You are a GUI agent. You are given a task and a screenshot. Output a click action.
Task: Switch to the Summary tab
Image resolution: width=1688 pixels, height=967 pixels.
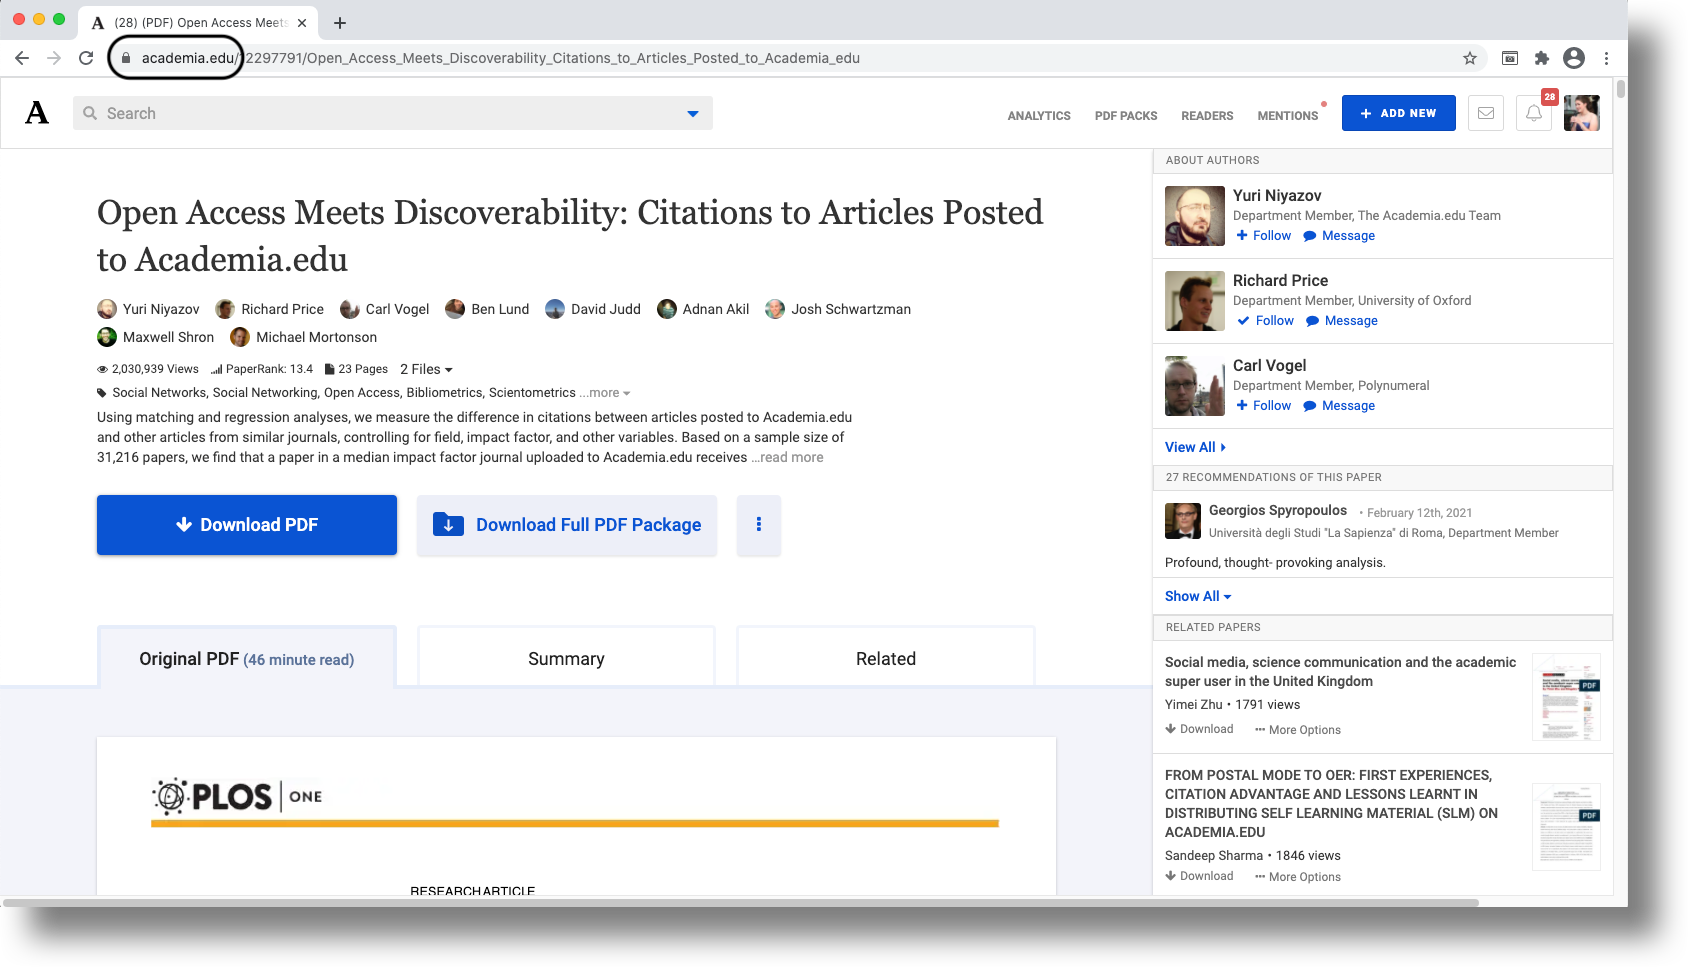[x=566, y=657]
